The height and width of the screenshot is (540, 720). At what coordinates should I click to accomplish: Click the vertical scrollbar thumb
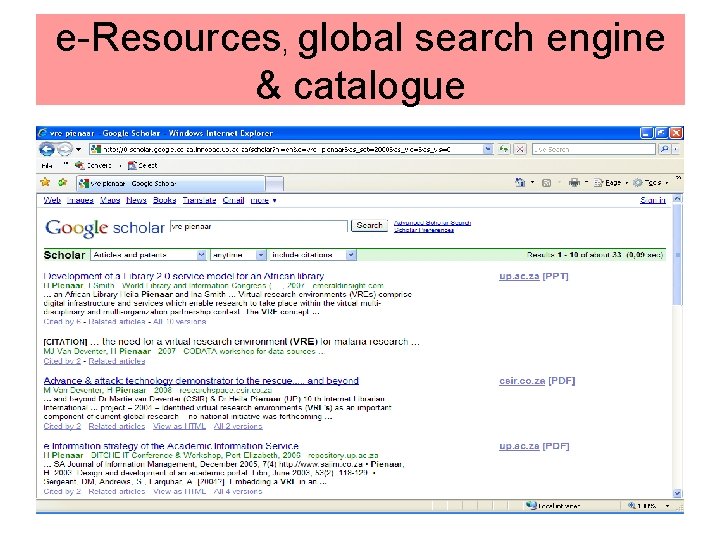(x=677, y=255)
